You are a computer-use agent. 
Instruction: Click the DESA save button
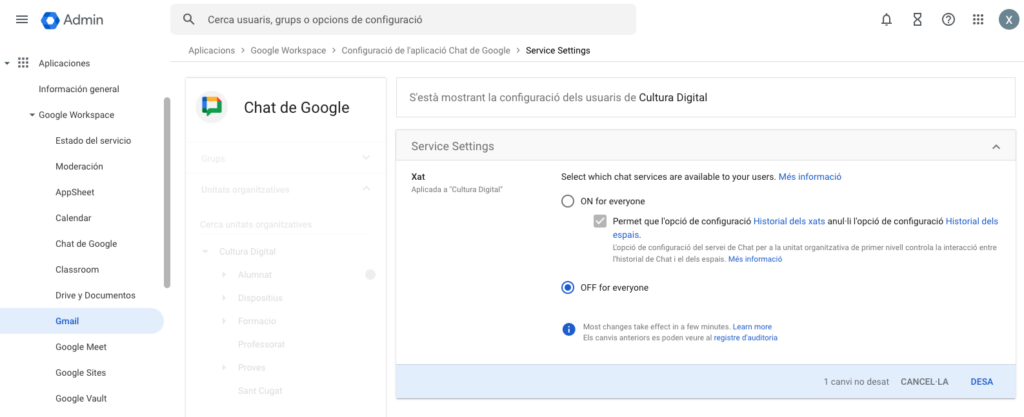[981, 382]
